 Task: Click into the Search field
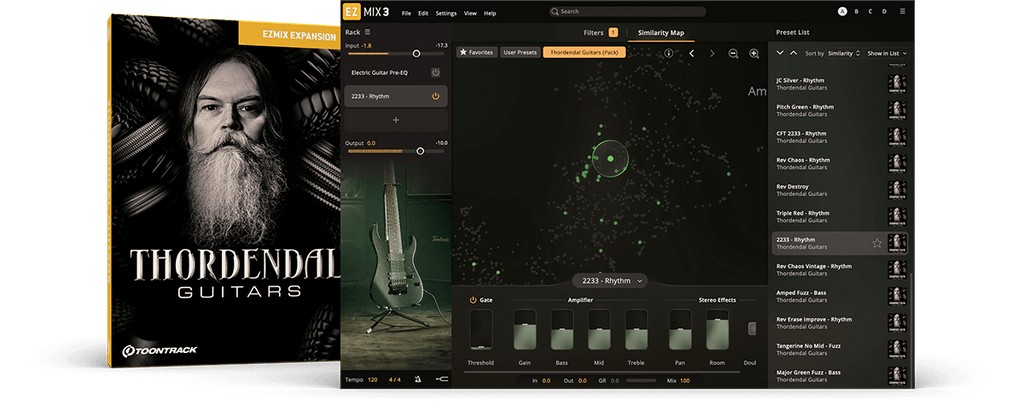[x=627, y=12]
